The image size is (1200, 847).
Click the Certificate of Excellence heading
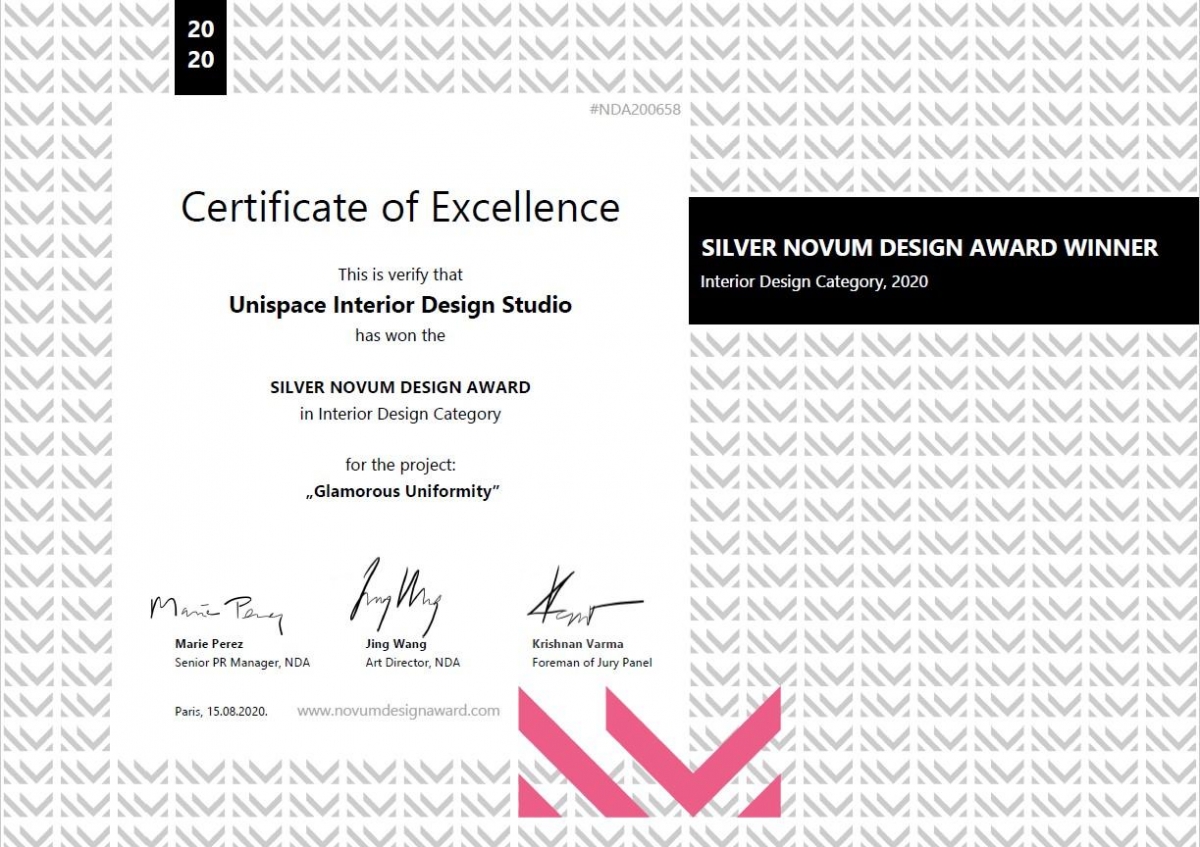click(x=400, y=207)
